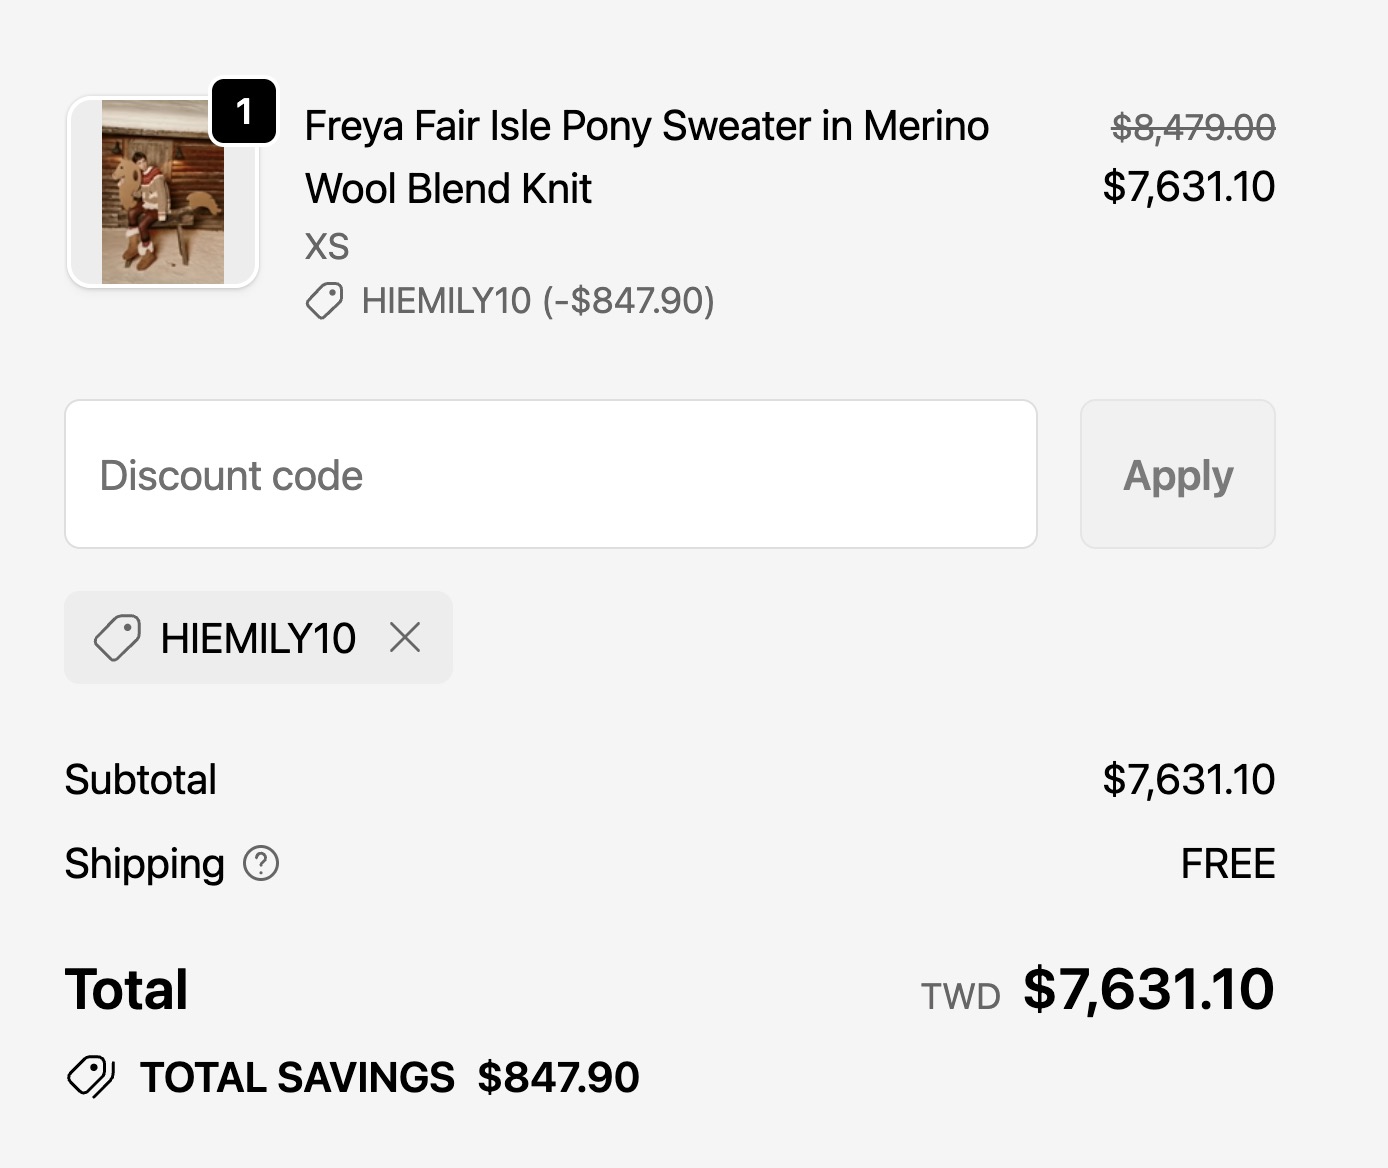Open the Freya sweater product thumbnail
The width and height of the screenshot is (1388, 1168).
162,192
